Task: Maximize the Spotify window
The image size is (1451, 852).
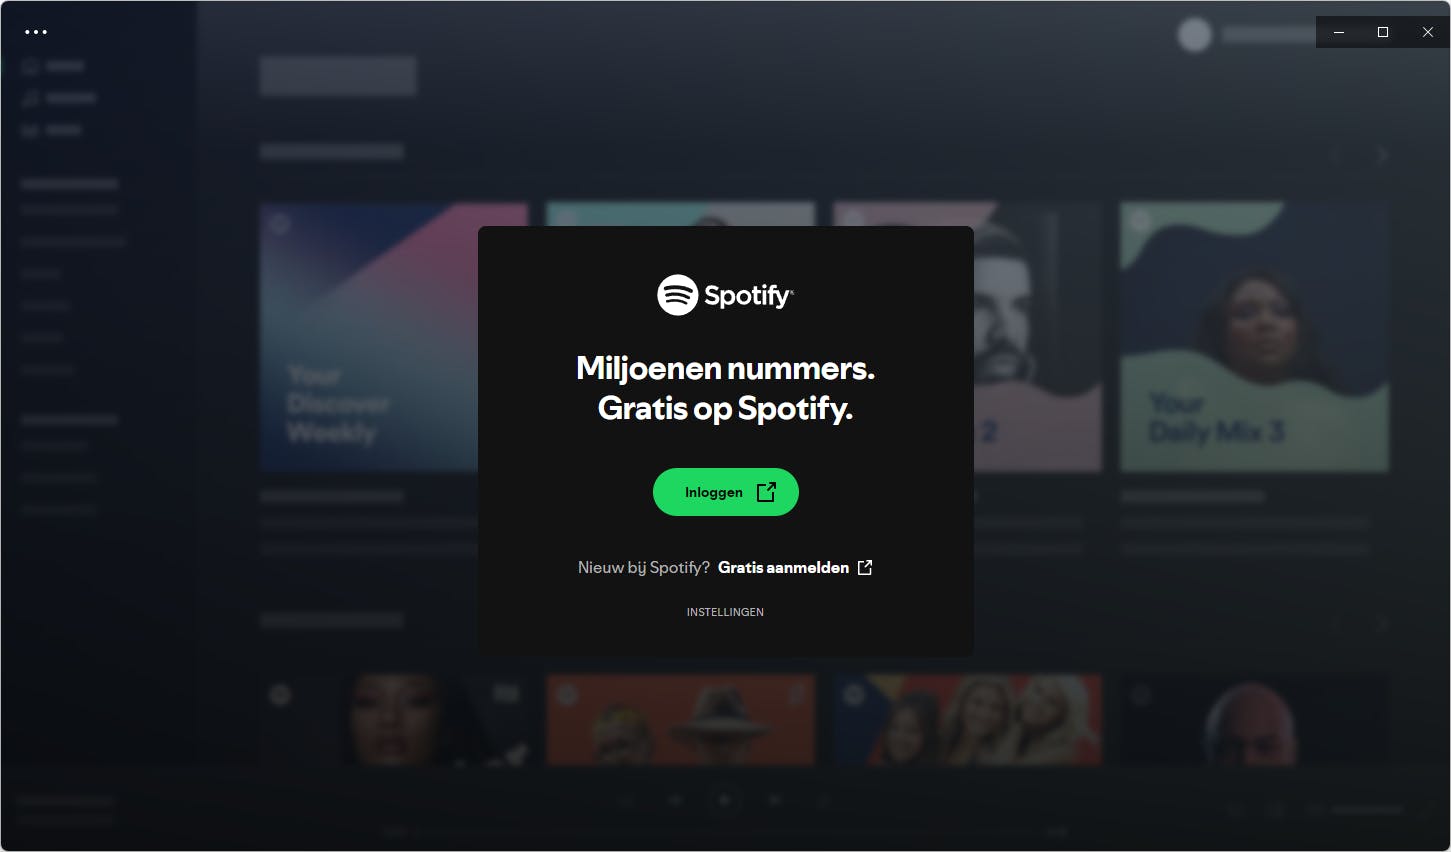Action: (x=1383, y=32)
